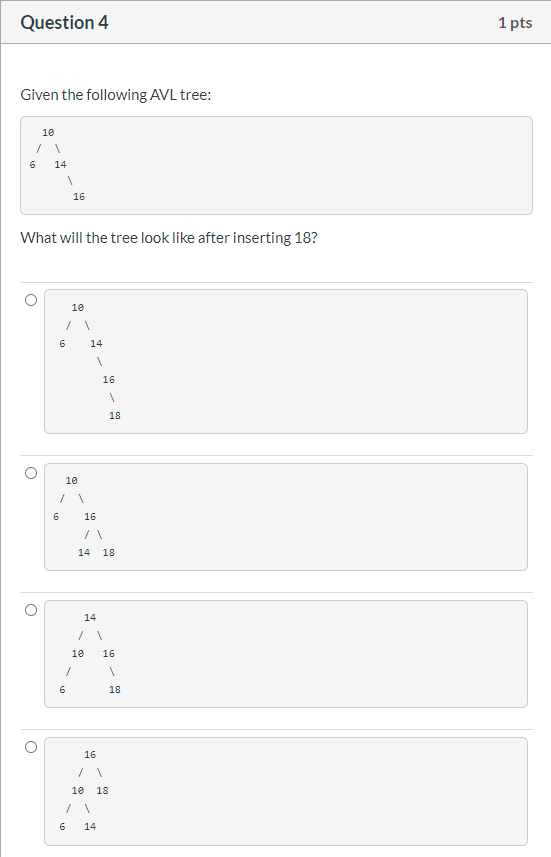Click node 6 in the third answer's tree
Viewport: 551px width, 857px height.
(x=62, y=690)
